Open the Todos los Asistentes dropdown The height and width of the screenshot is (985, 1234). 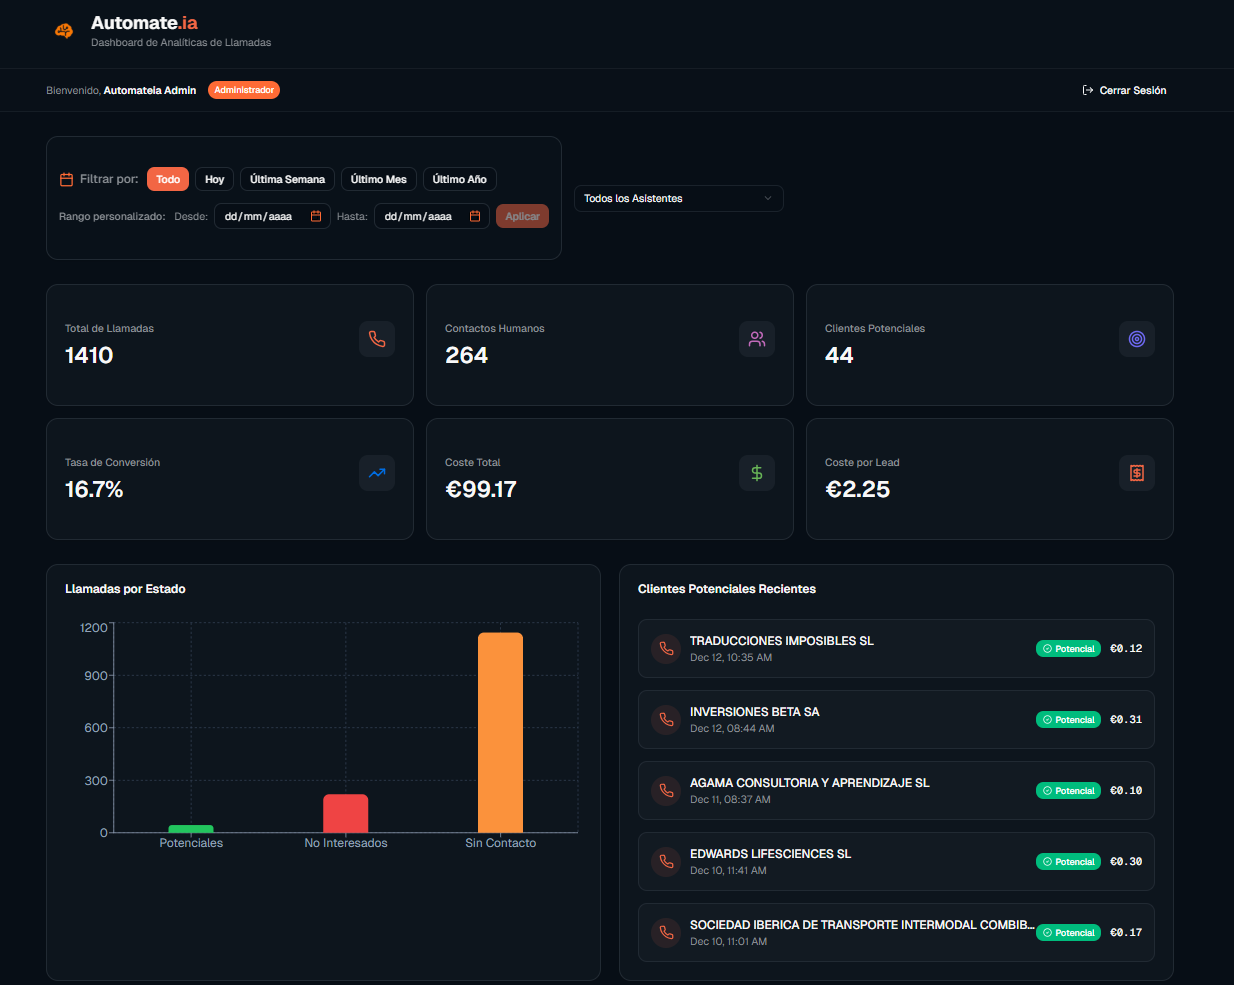[x=678, y=198]
